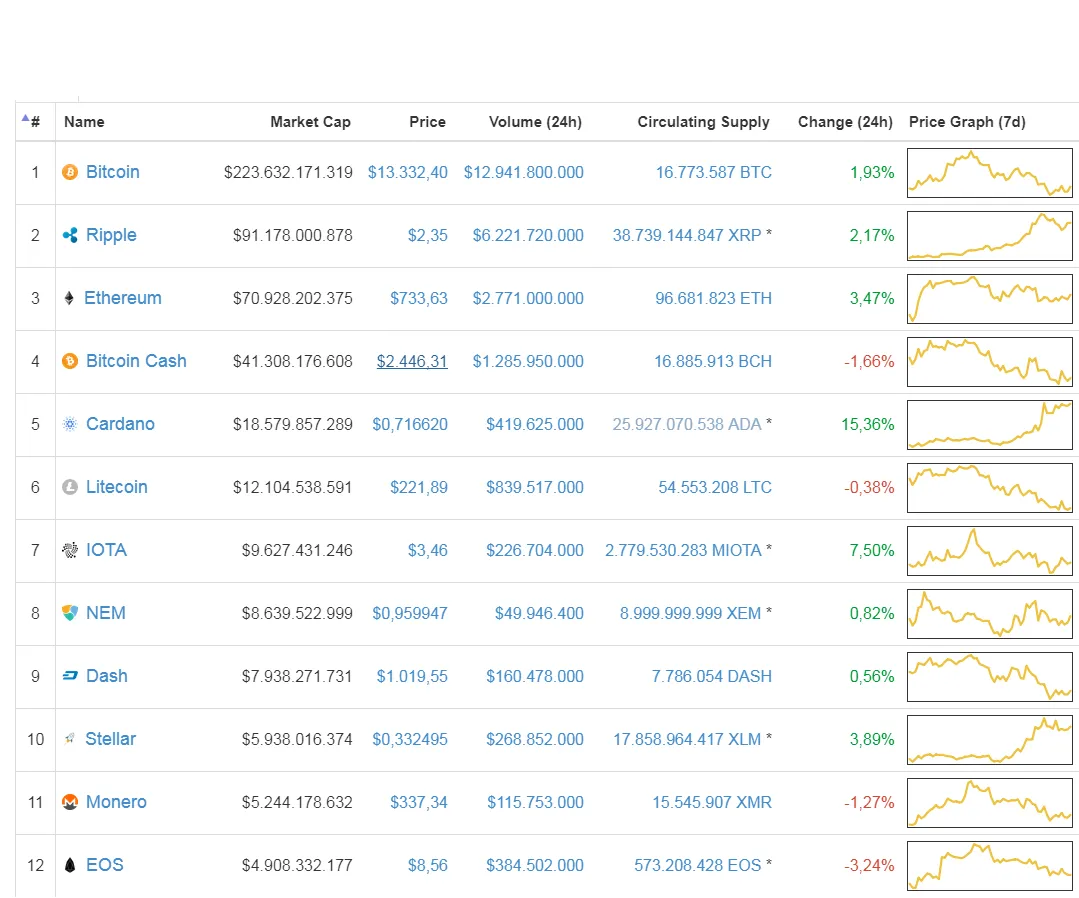The width and height of the screenshot is (1079, 898).
Task: Open the Stellar name link
Action: coord(111,739)
